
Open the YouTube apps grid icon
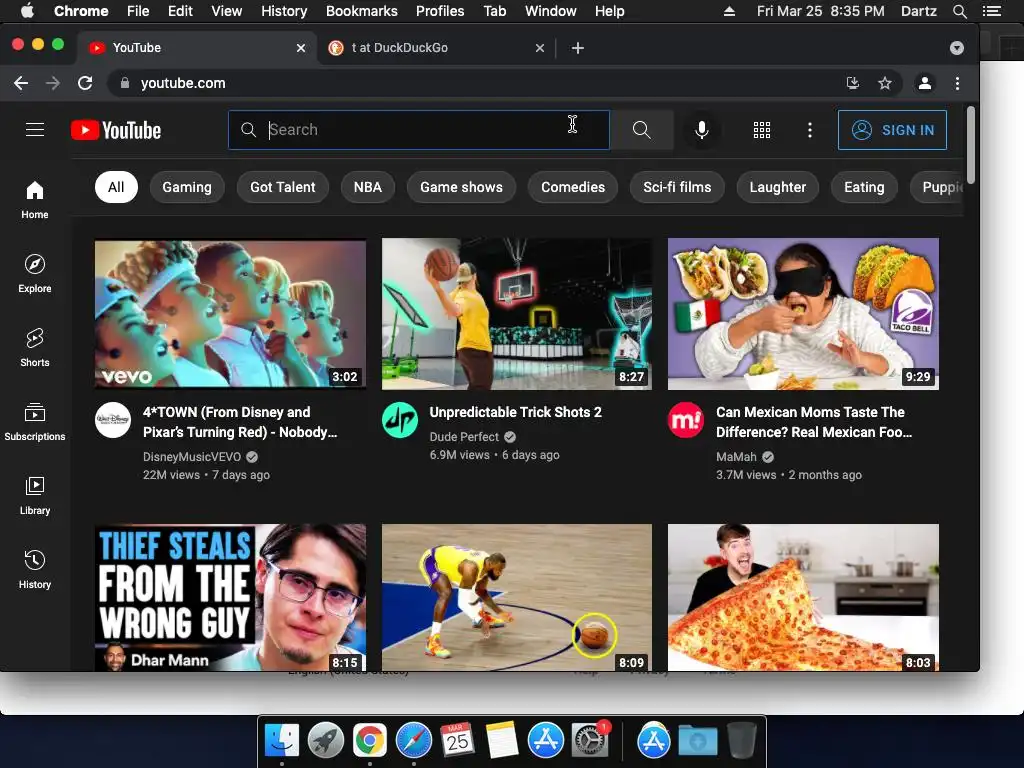click(761, 130)
